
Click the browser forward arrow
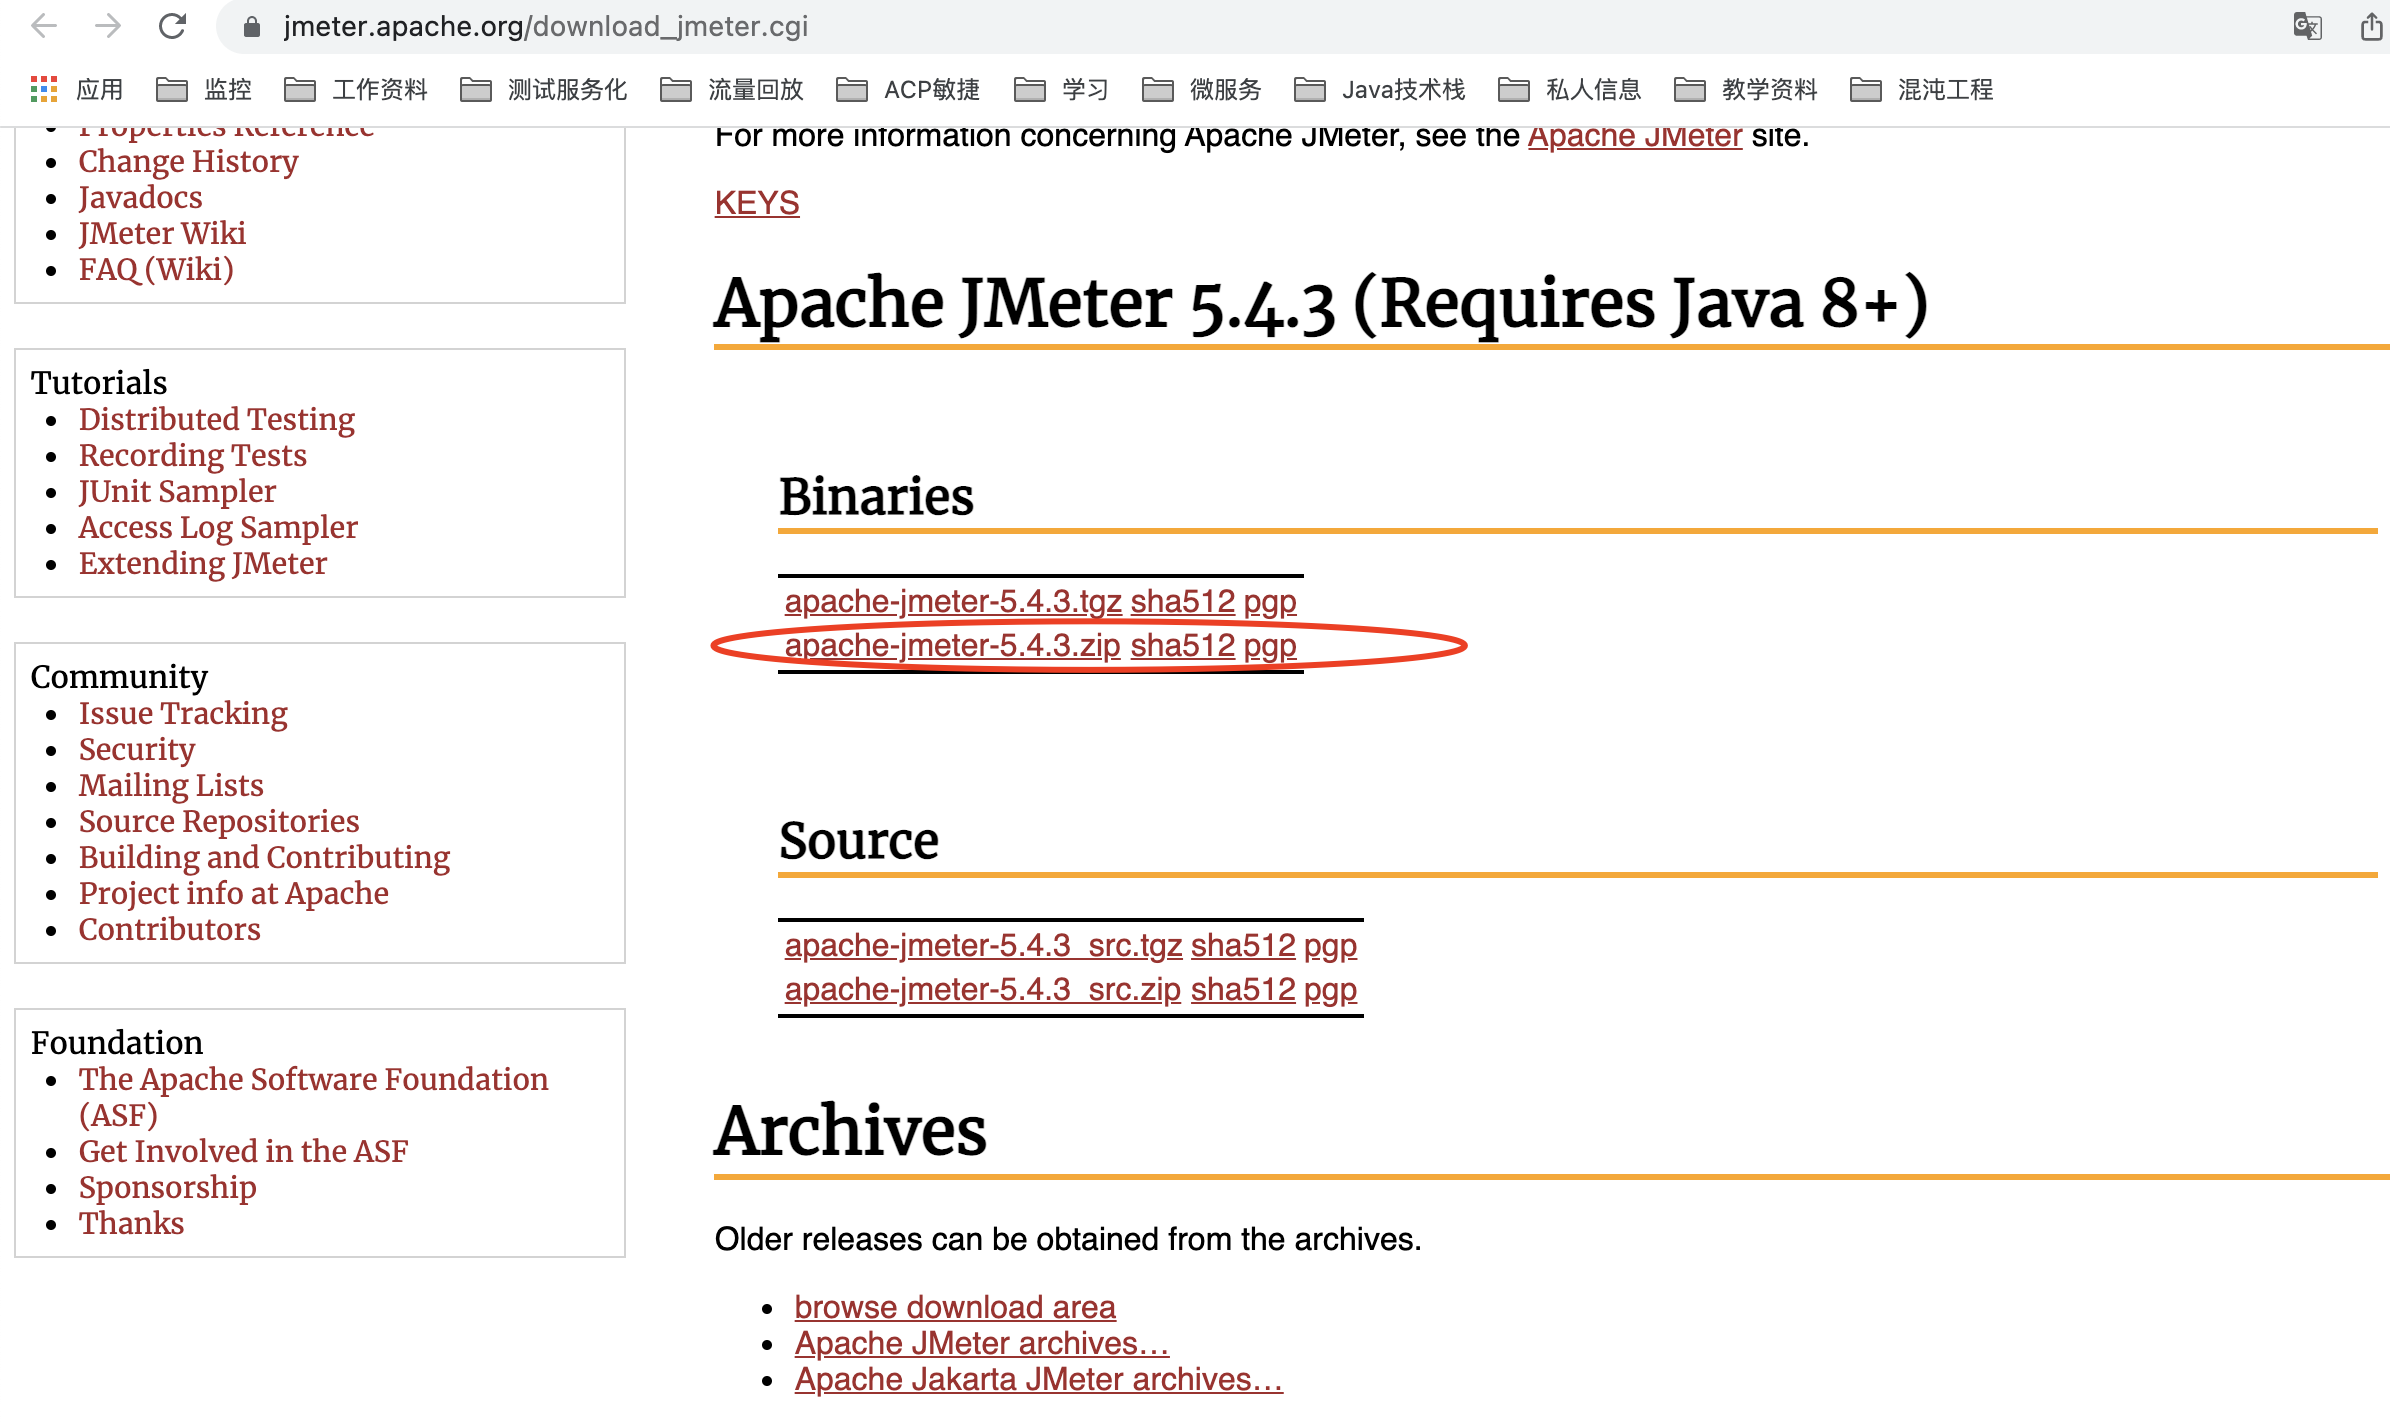tap(107, 26)
